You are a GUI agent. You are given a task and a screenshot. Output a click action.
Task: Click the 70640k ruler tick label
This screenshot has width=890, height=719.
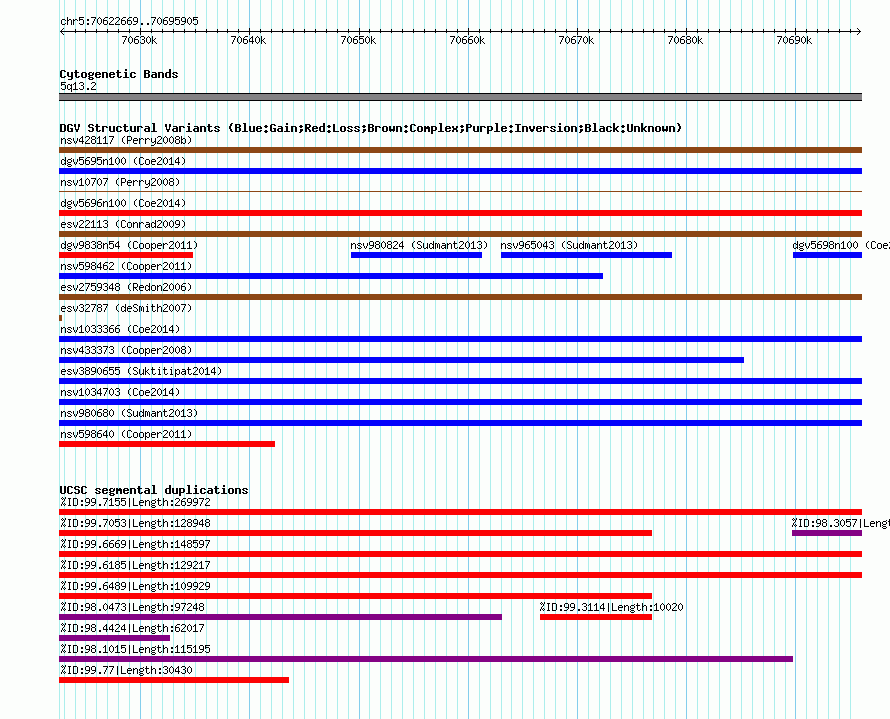(248, 40)
